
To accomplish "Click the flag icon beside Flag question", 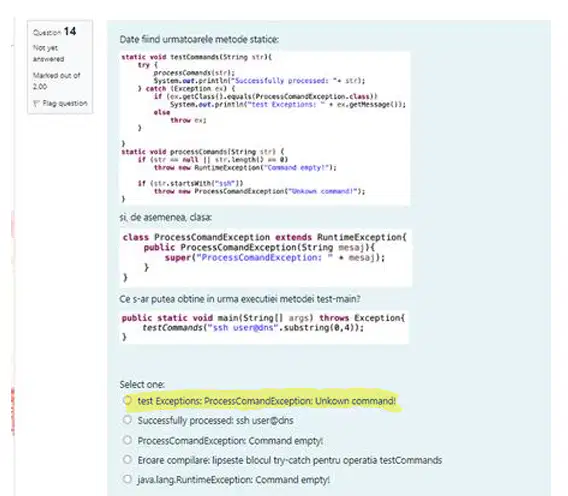I will coord(36,103).
